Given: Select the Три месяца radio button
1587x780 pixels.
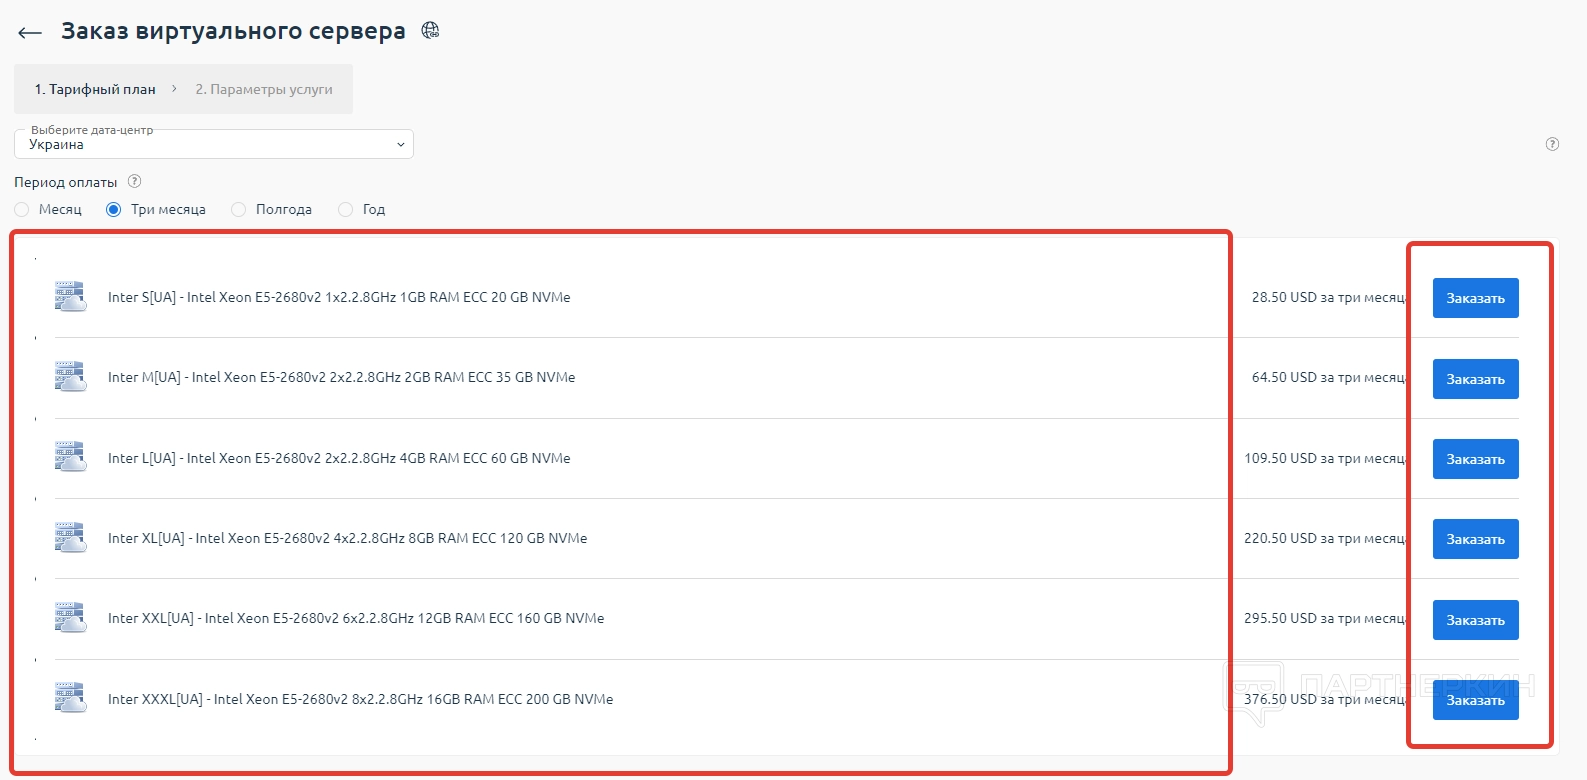Looking at the screenshot, I should click(114, 210).
